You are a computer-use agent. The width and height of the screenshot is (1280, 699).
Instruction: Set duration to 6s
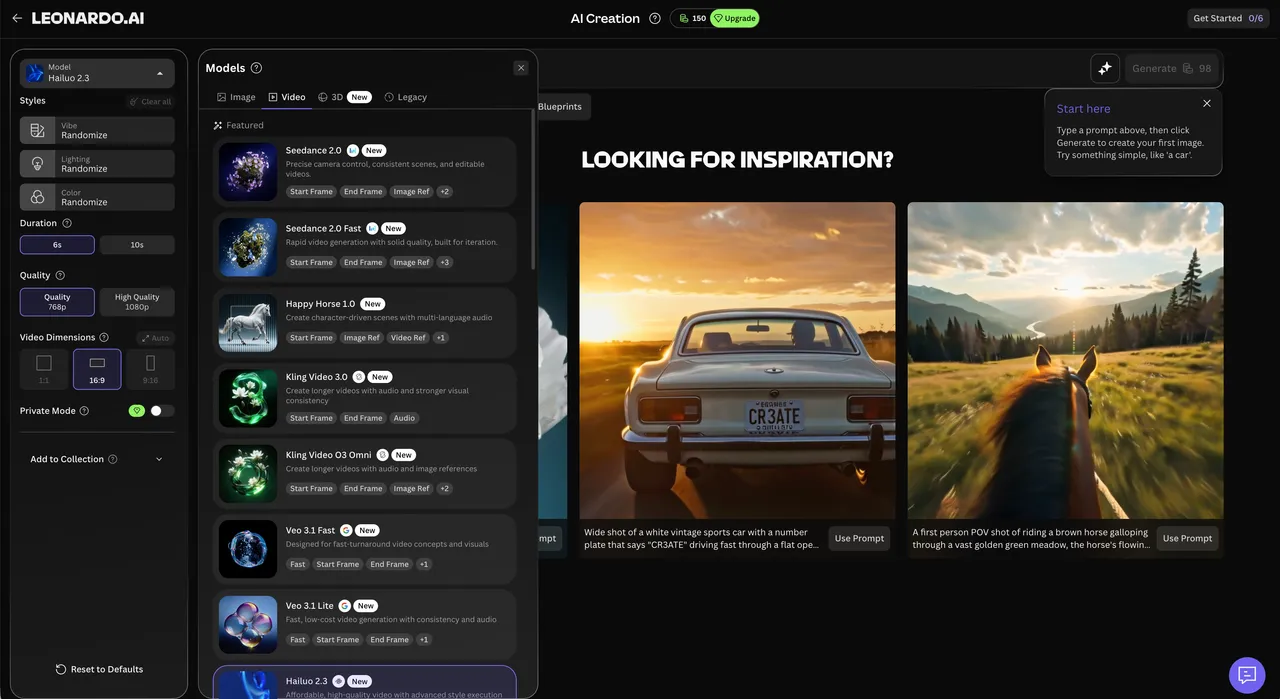[x=57, y=245]
